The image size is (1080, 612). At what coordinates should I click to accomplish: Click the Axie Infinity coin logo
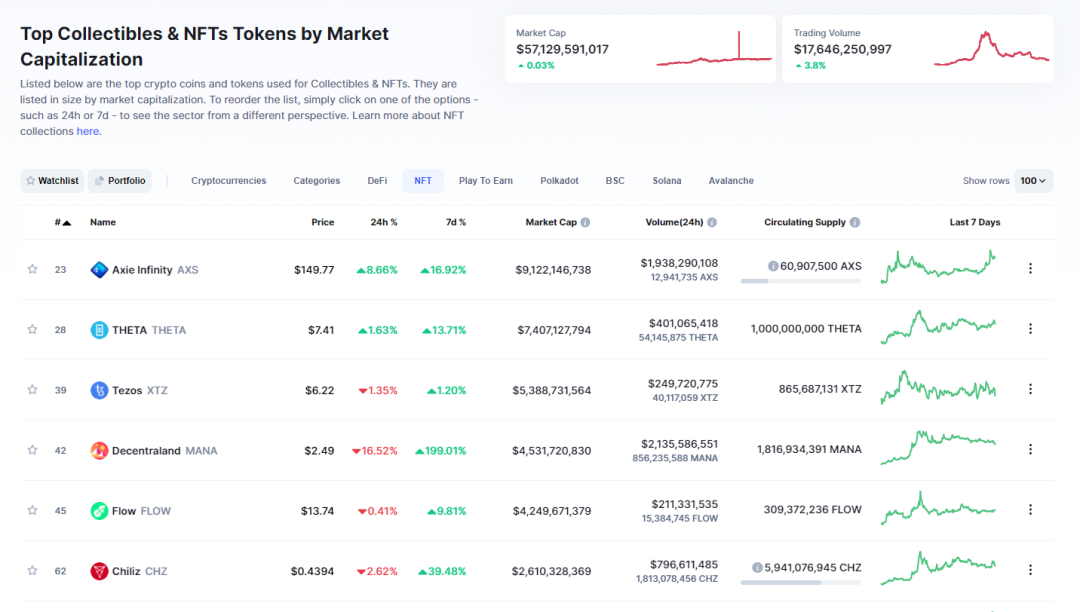click(x=99, y=269)
